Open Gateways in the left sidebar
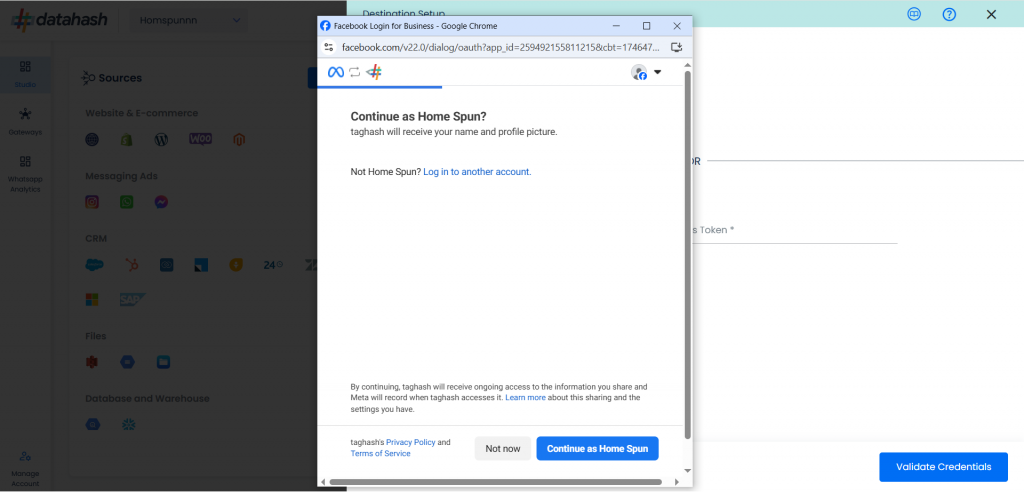 point(25,122)
